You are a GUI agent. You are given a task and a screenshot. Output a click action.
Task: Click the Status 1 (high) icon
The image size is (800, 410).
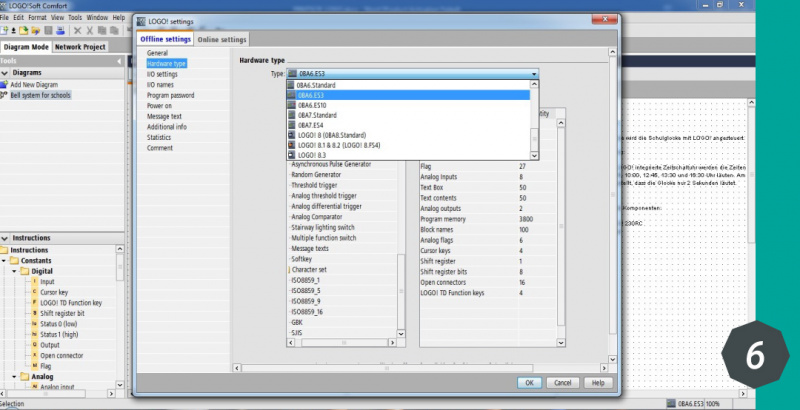pyautogui.click(x=34, y=334)
